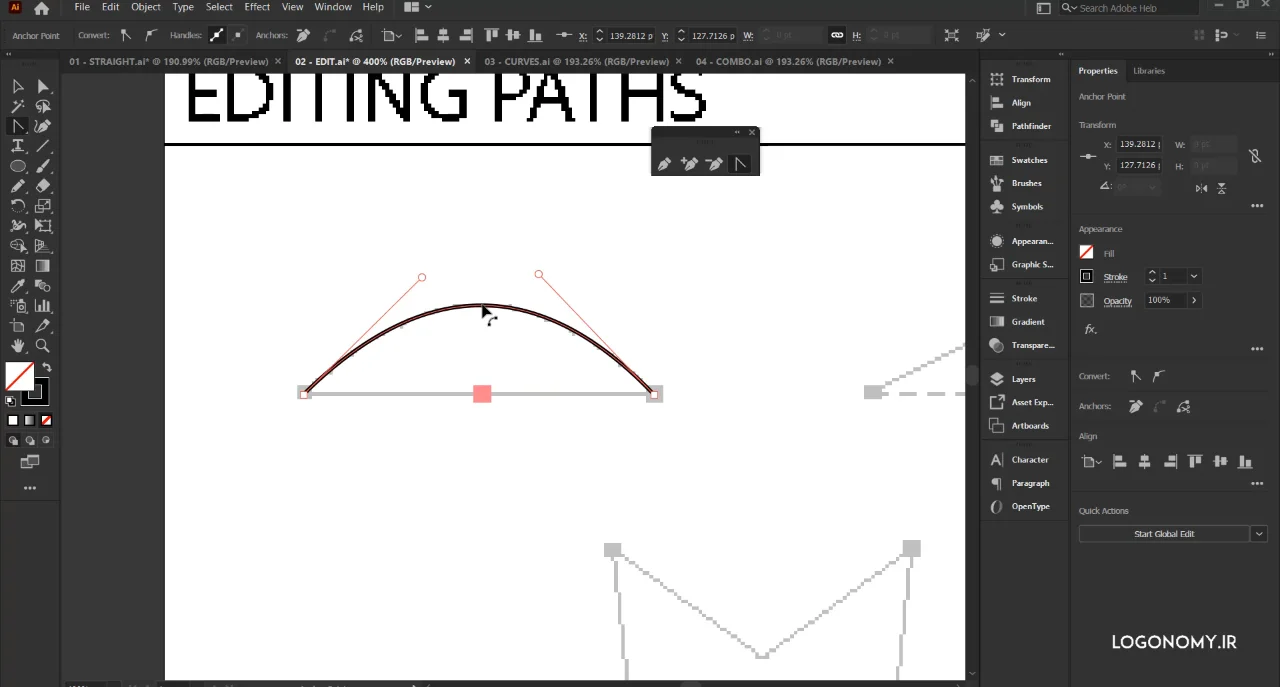Click the Start Global Edit button
The height and width of the screenshot is (687, 1280).
click(x=1164, y=534)
